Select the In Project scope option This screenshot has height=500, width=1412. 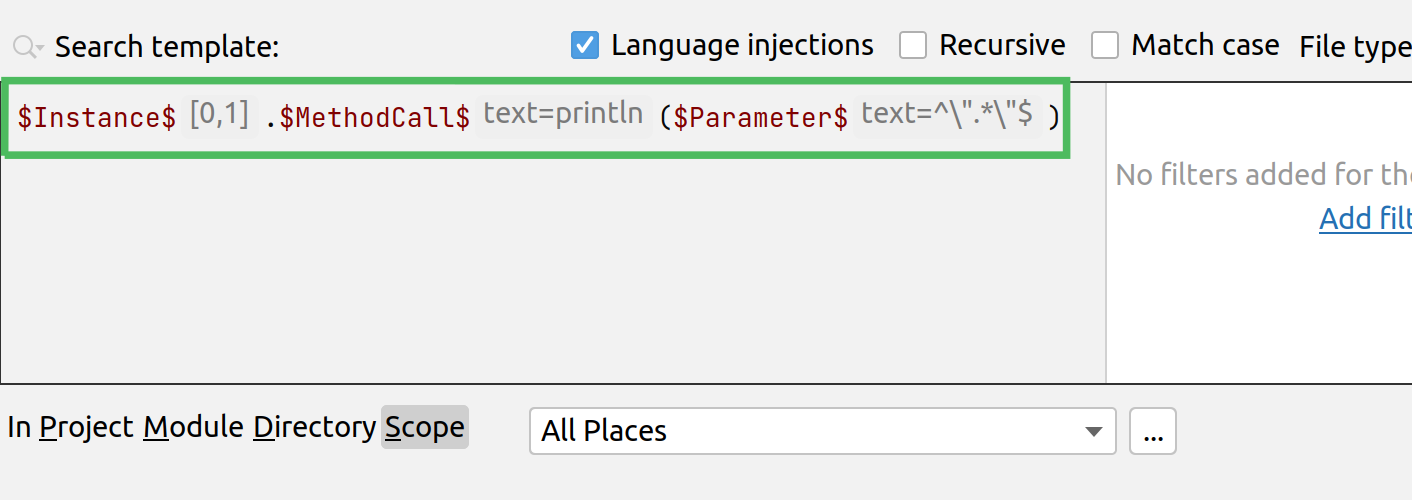[70, 428]
